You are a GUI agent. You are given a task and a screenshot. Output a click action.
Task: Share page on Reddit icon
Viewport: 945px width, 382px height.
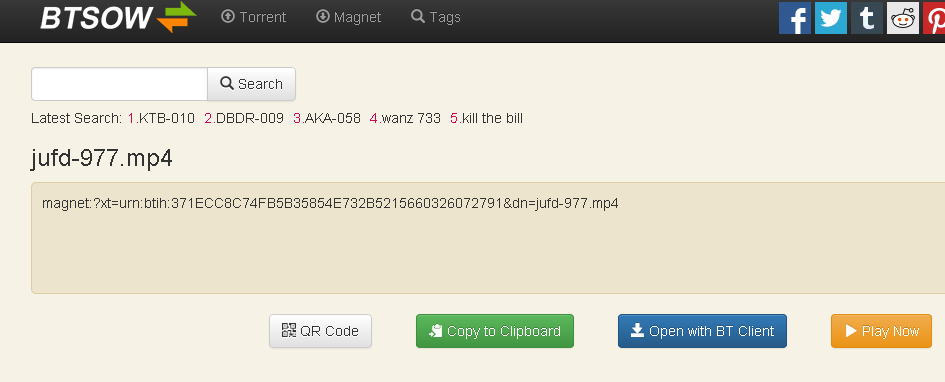tap(903, 18)
